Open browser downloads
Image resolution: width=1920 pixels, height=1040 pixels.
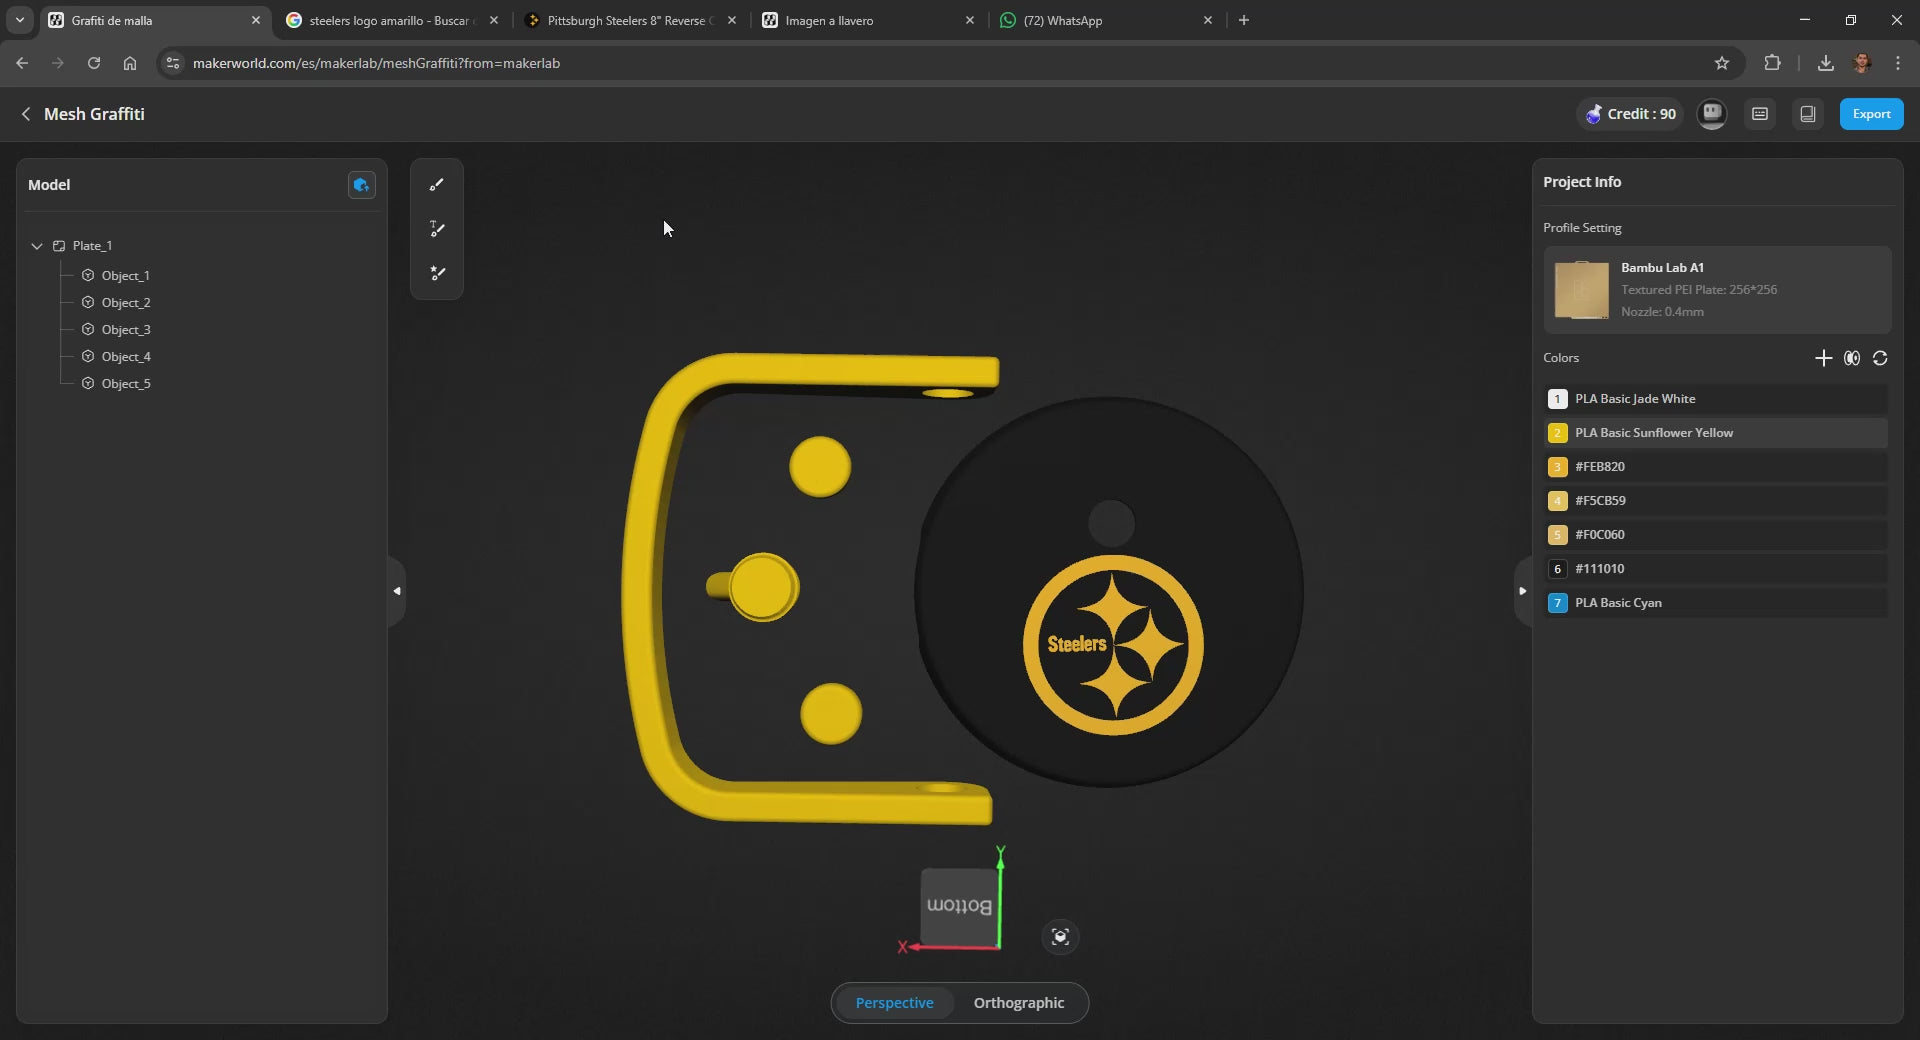click(1826, 63)
